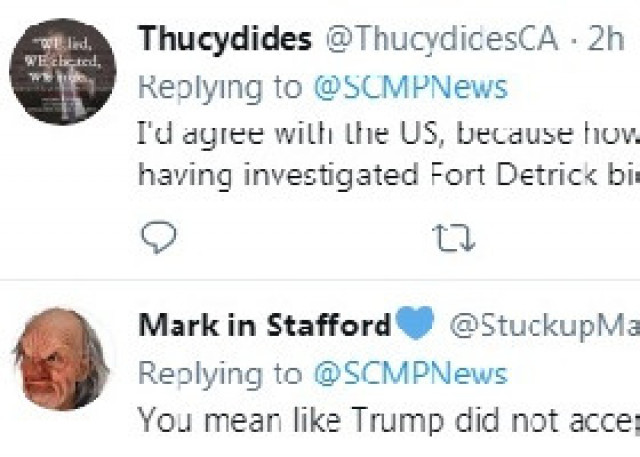Open the @StuckupMa handle
Image resolution: width=640 pixels, height=457 pixels.
543,325
